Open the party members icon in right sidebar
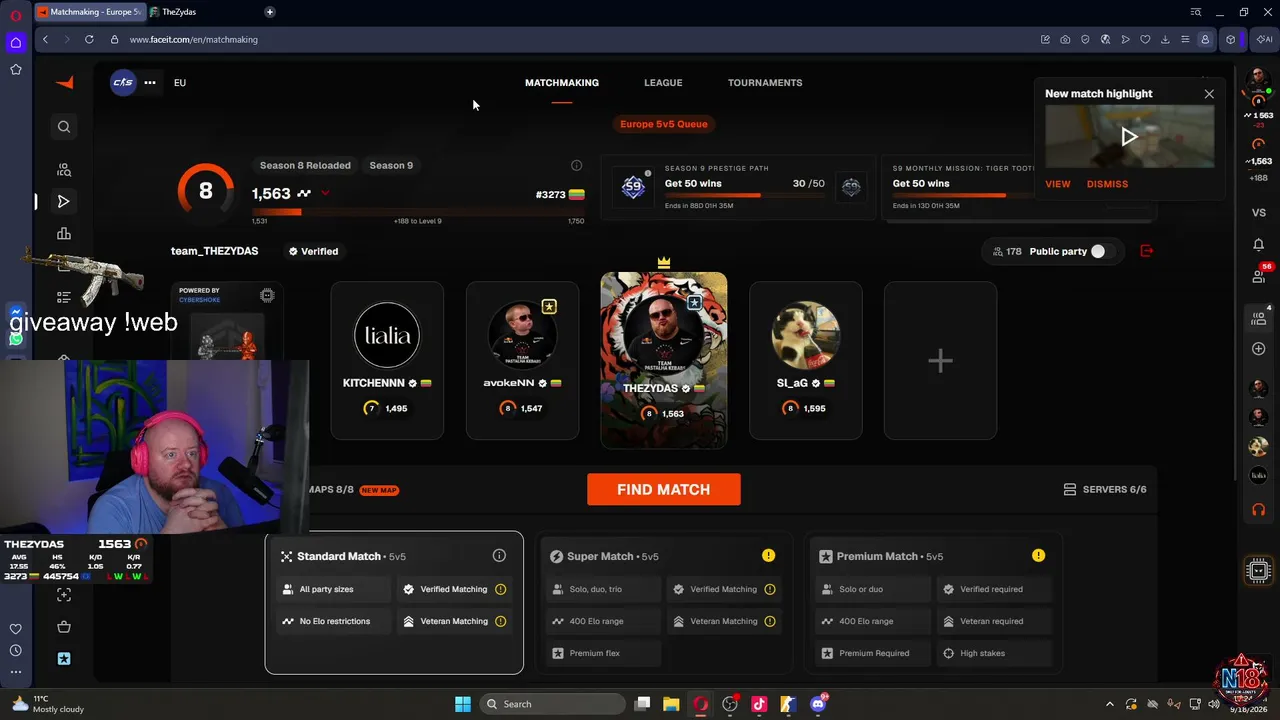The height and width of the screenshot is (720, 1280). coord(1259,318)
